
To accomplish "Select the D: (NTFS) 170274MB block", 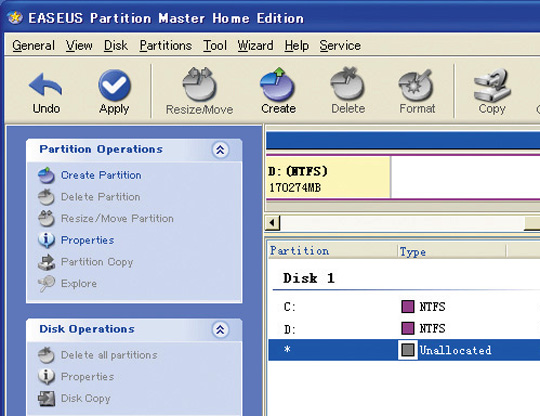I will [x=328, y=177].
